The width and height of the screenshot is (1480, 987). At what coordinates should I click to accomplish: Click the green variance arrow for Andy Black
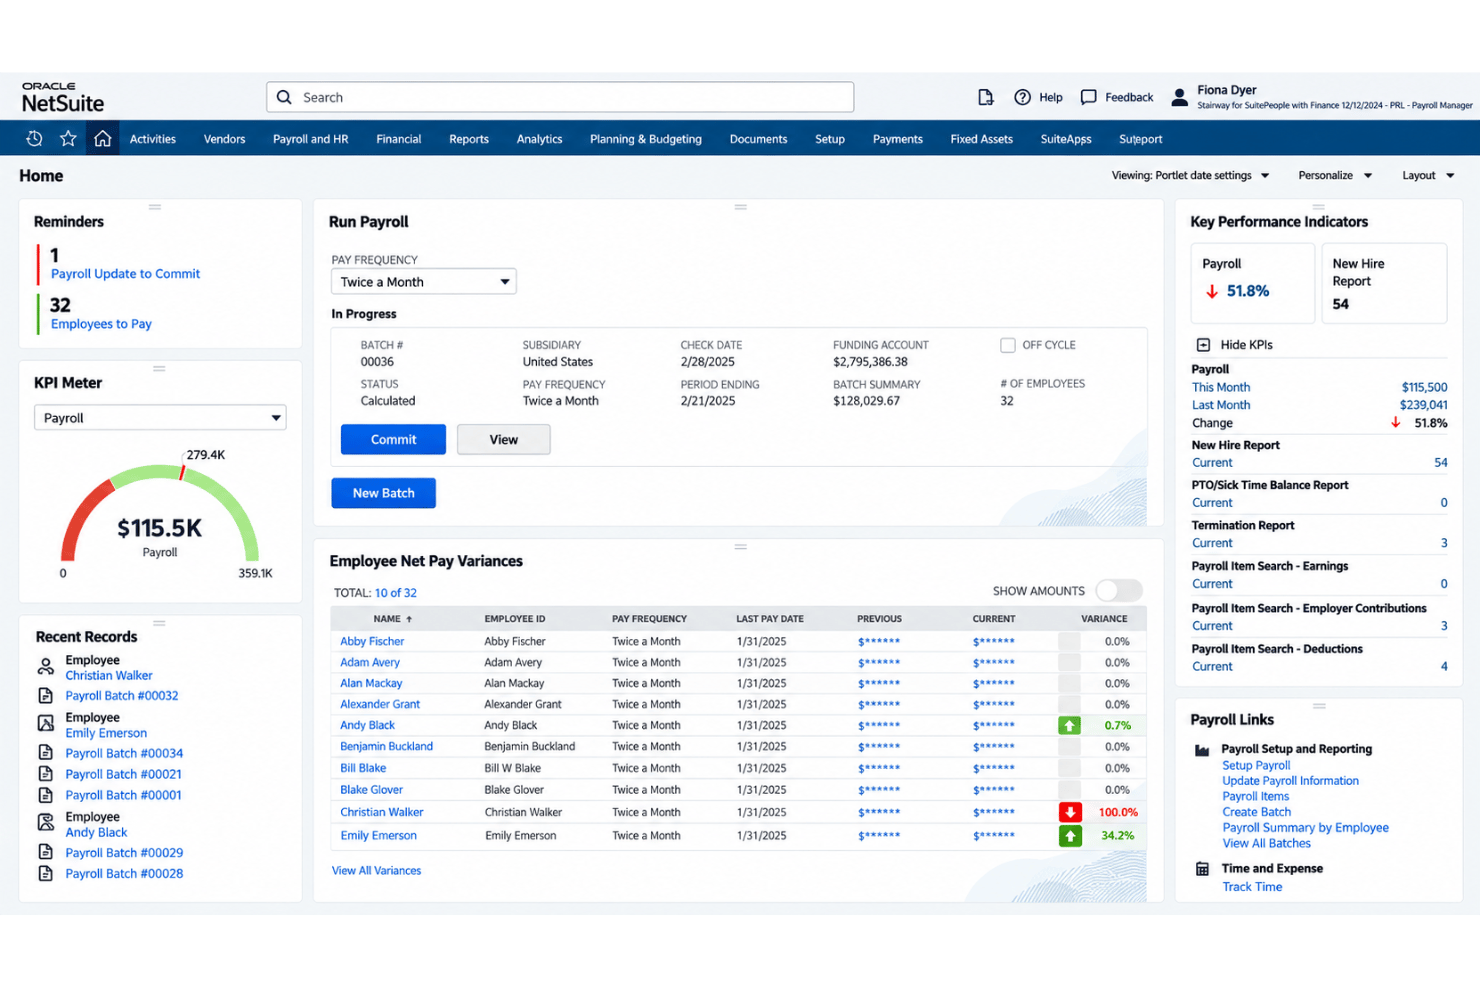tap(1069, 725)
